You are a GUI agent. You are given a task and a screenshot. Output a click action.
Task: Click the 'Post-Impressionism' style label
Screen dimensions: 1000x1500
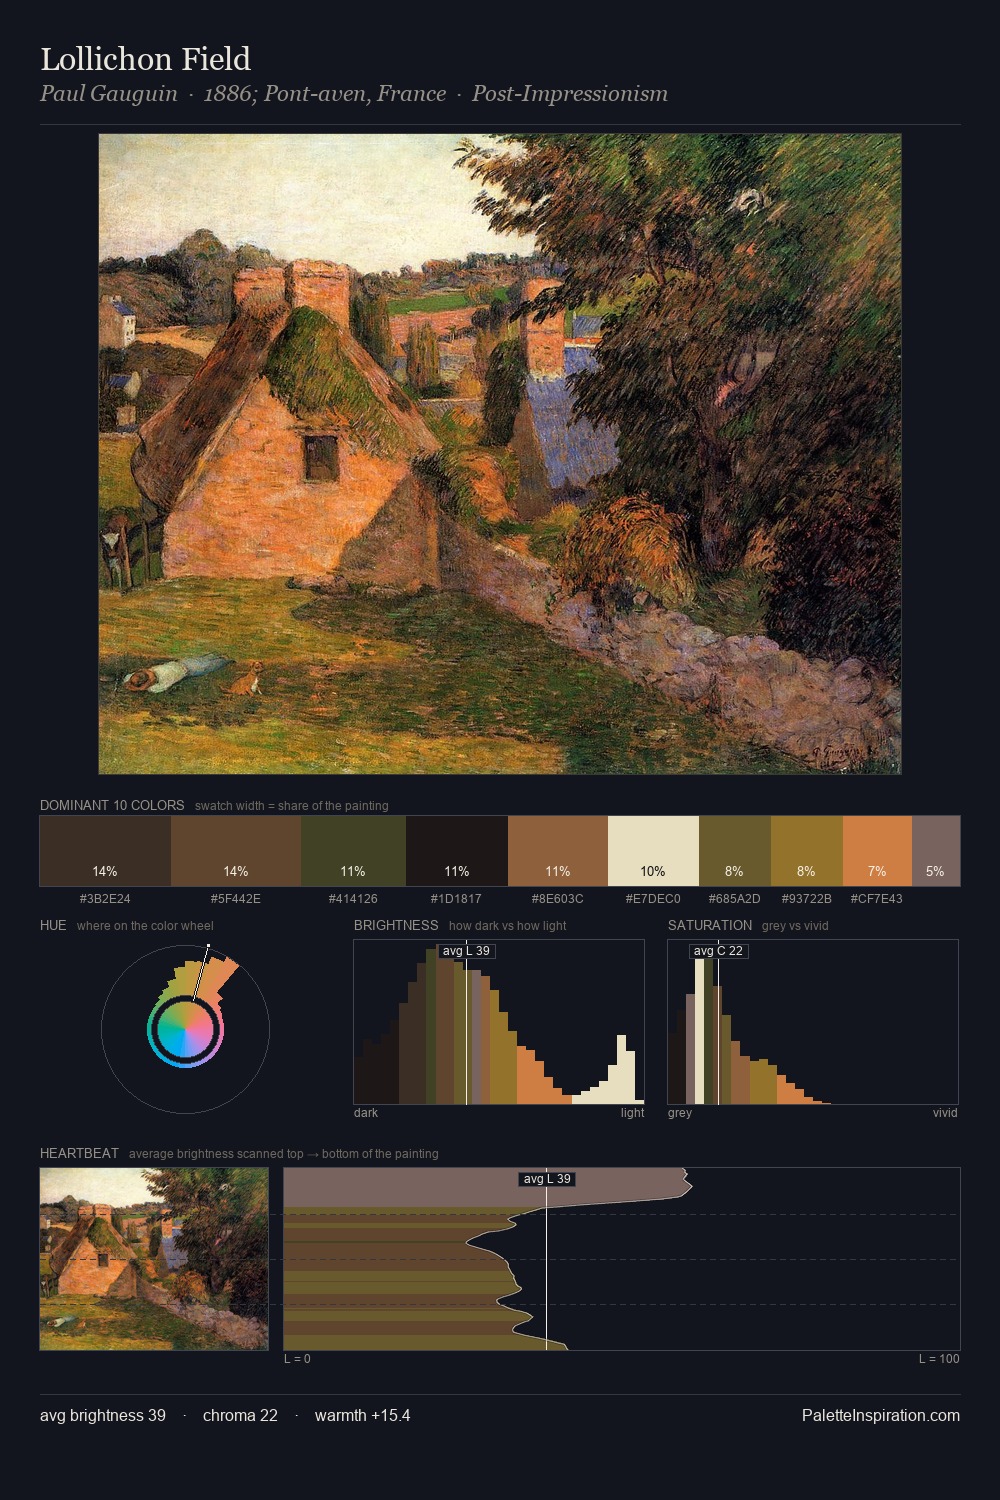click(x=570, y=94)
